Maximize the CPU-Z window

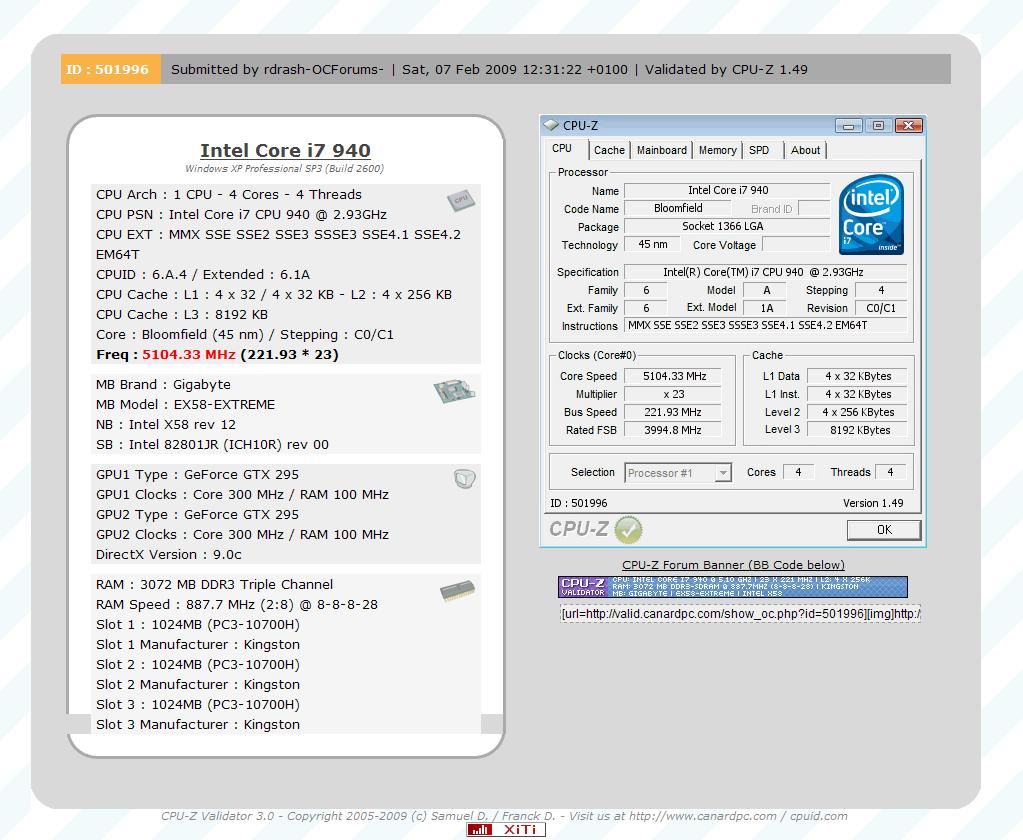(x=878, y=125)
